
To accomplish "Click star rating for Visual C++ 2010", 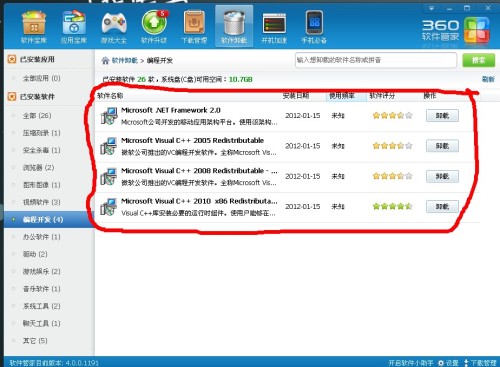I will pyautogui.click(x=392, y=207).
